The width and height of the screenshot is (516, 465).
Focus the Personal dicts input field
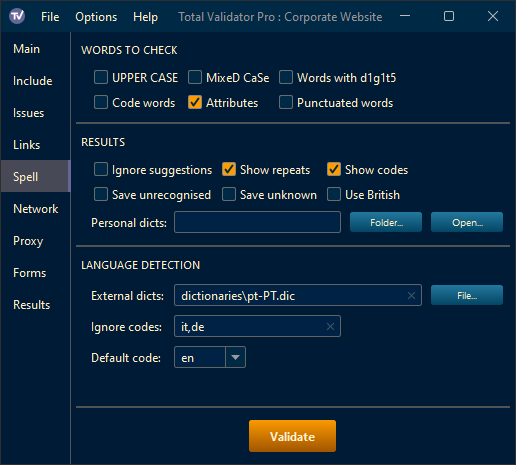[257, 222]
